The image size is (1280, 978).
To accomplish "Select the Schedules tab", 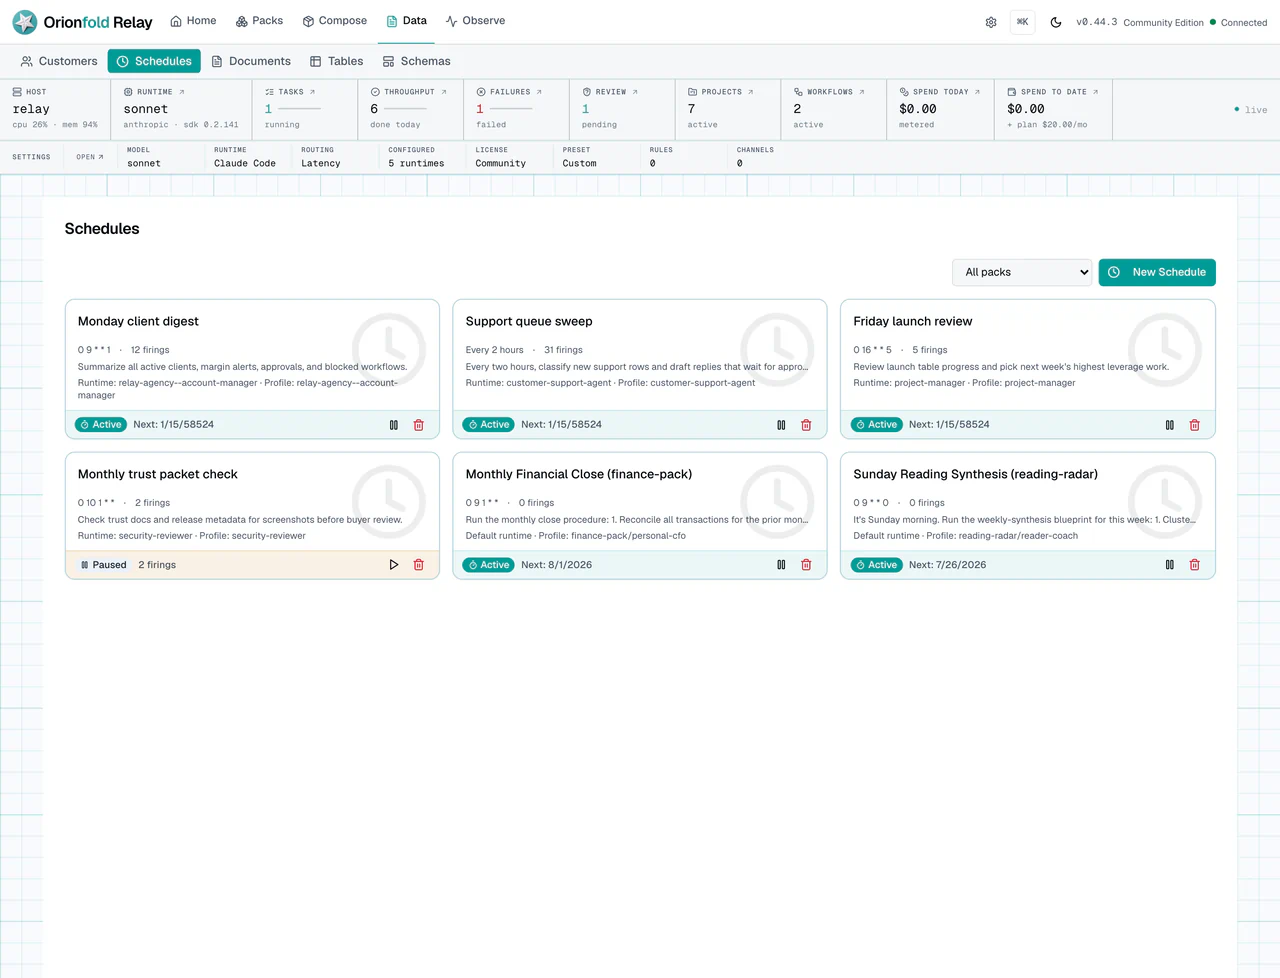I will click(154, 61).
